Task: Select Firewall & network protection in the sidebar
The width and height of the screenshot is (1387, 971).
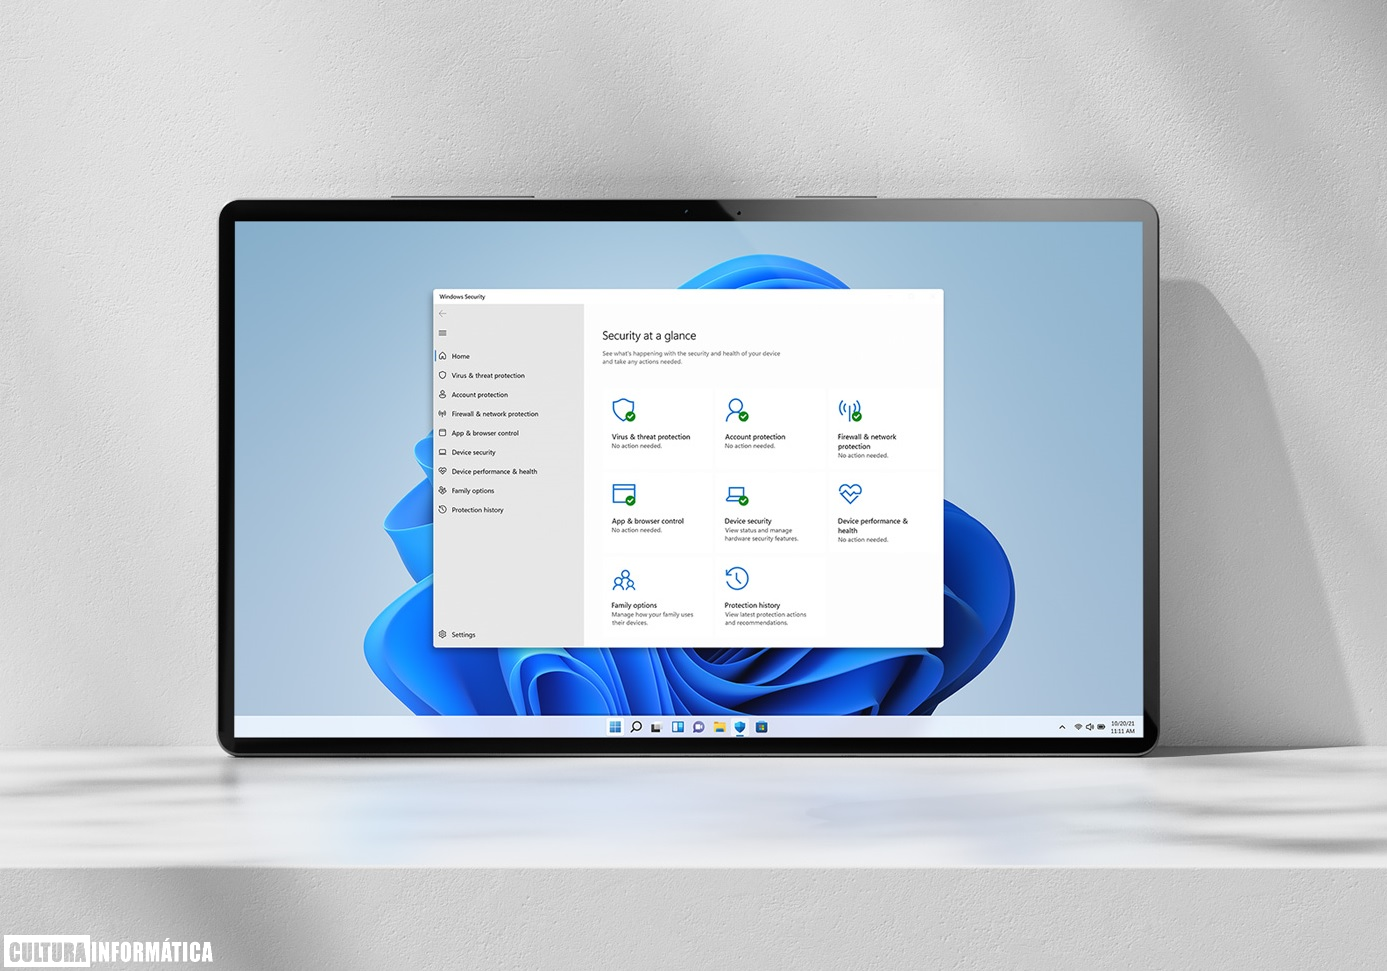Action: [x=508, y=414]
